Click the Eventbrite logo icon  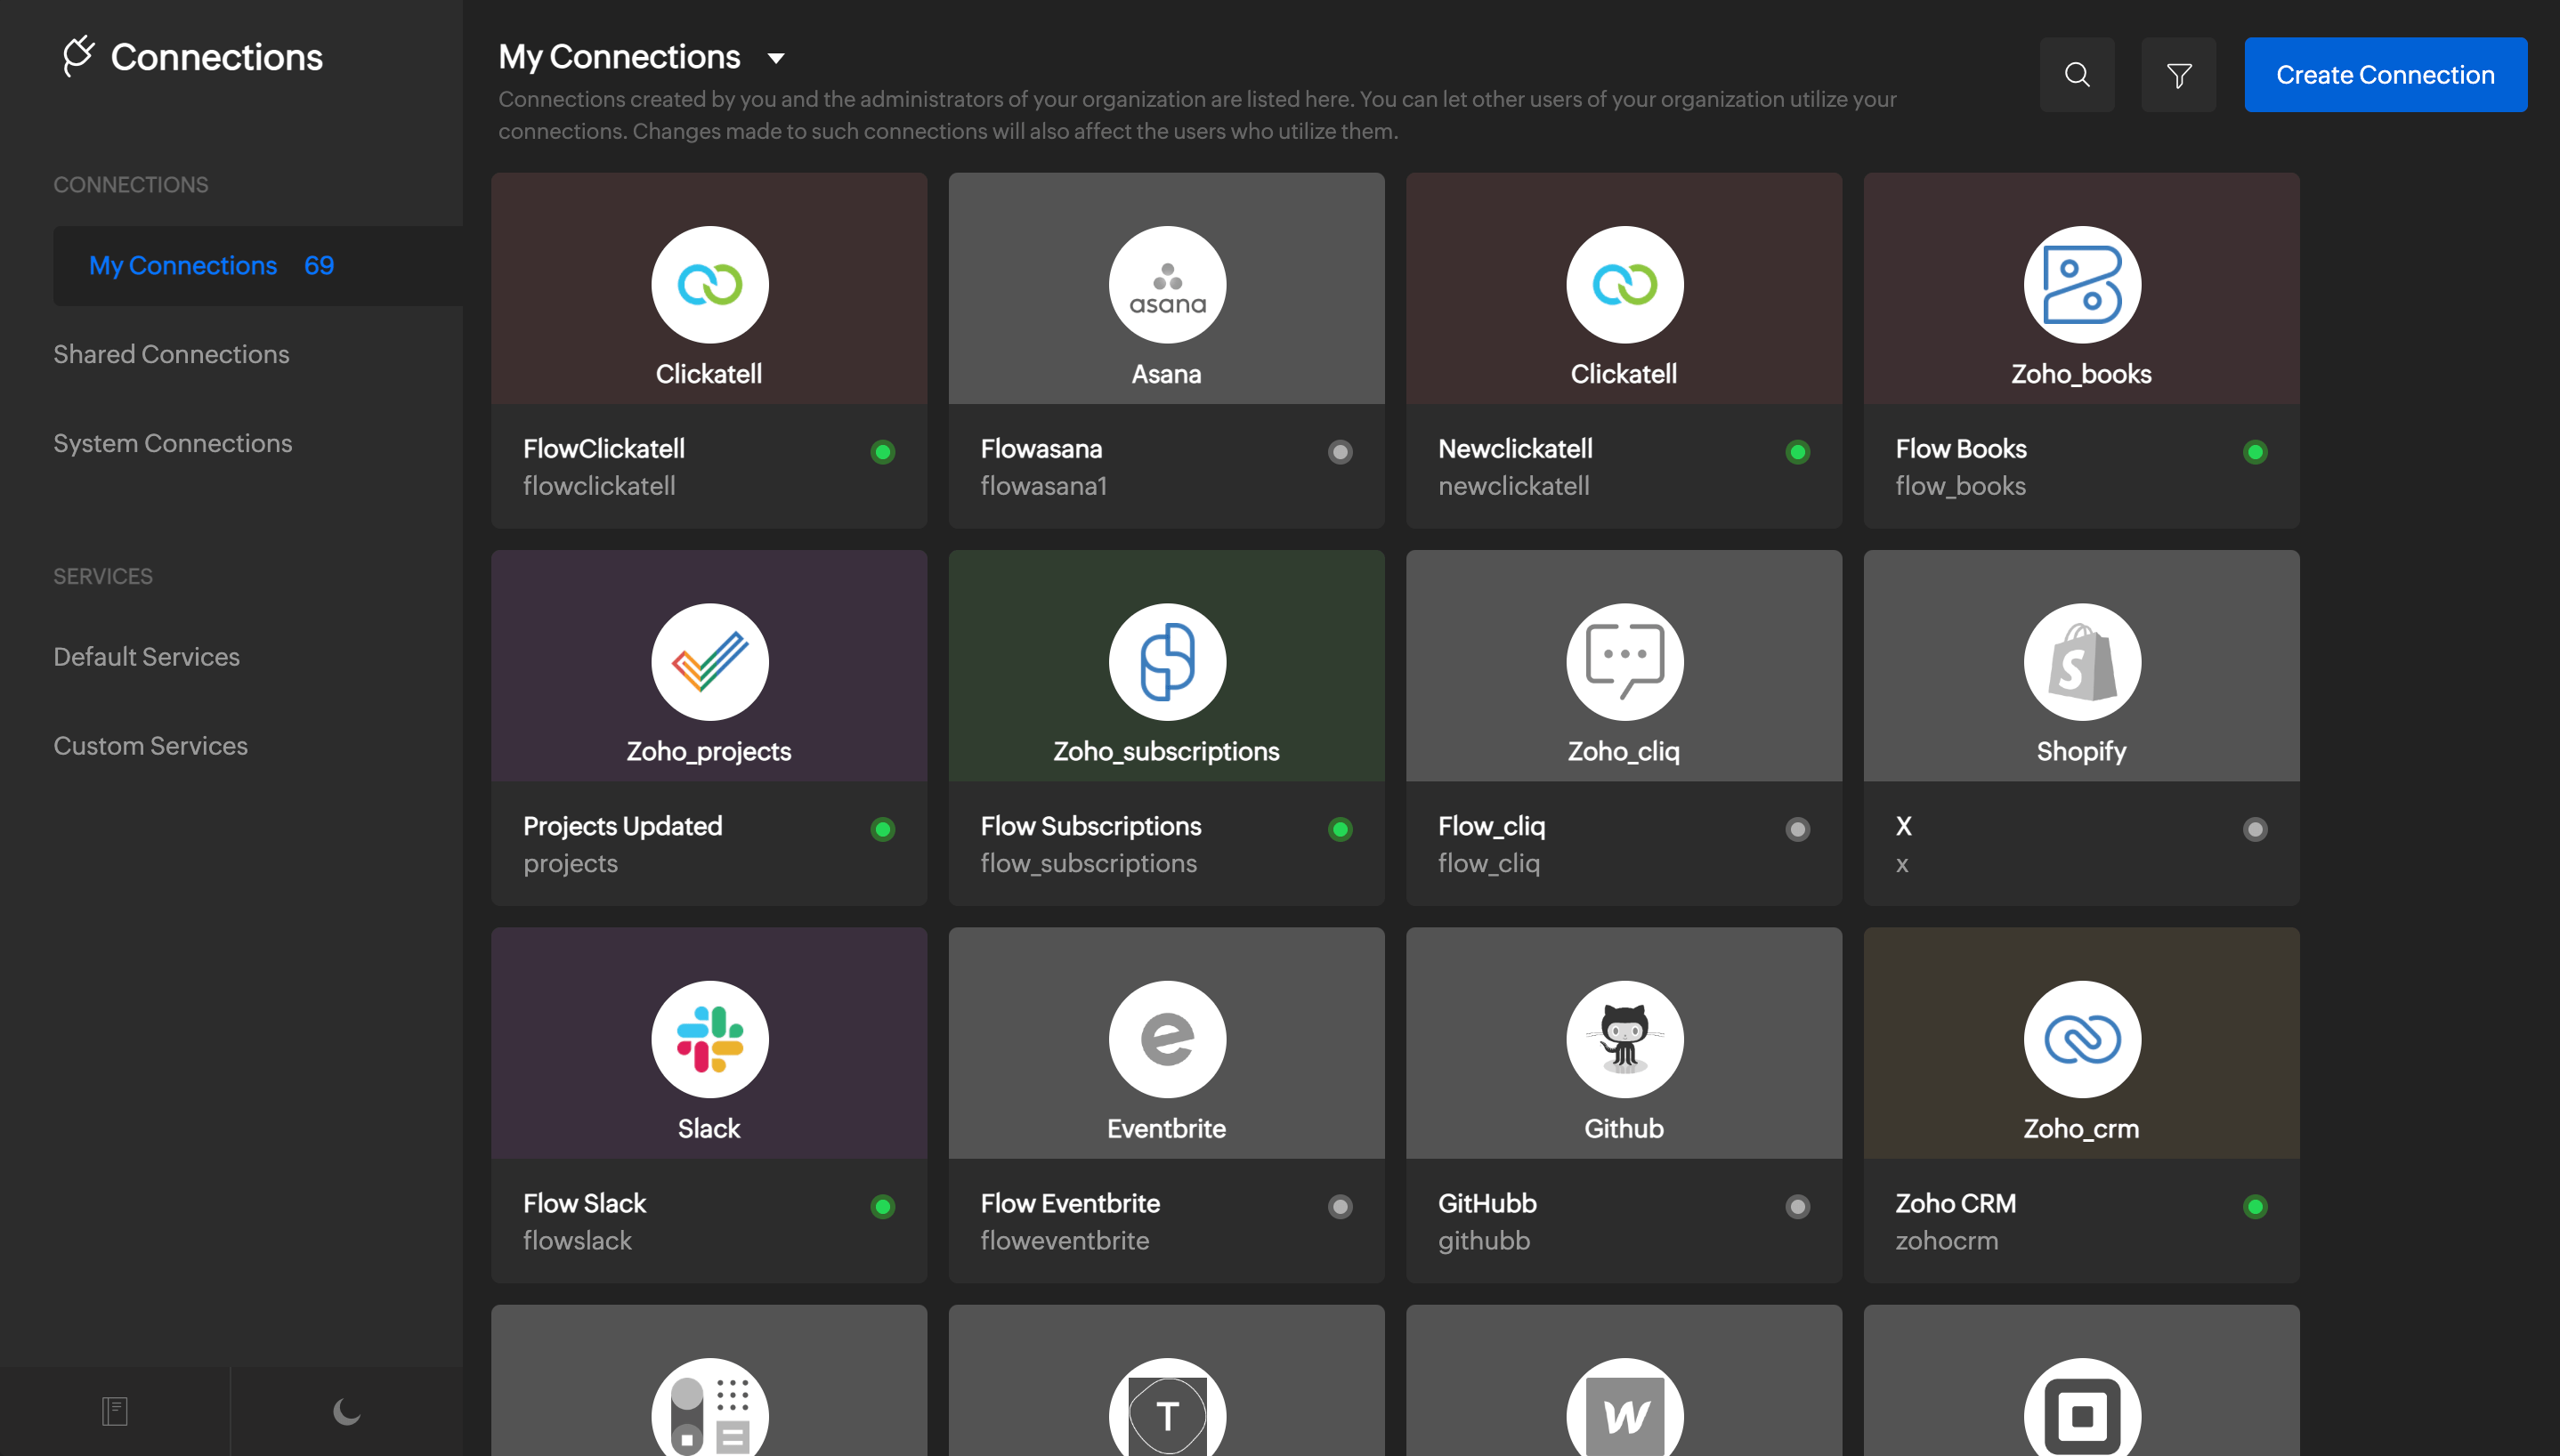pyautogui.click(x=1167, y=1039)
